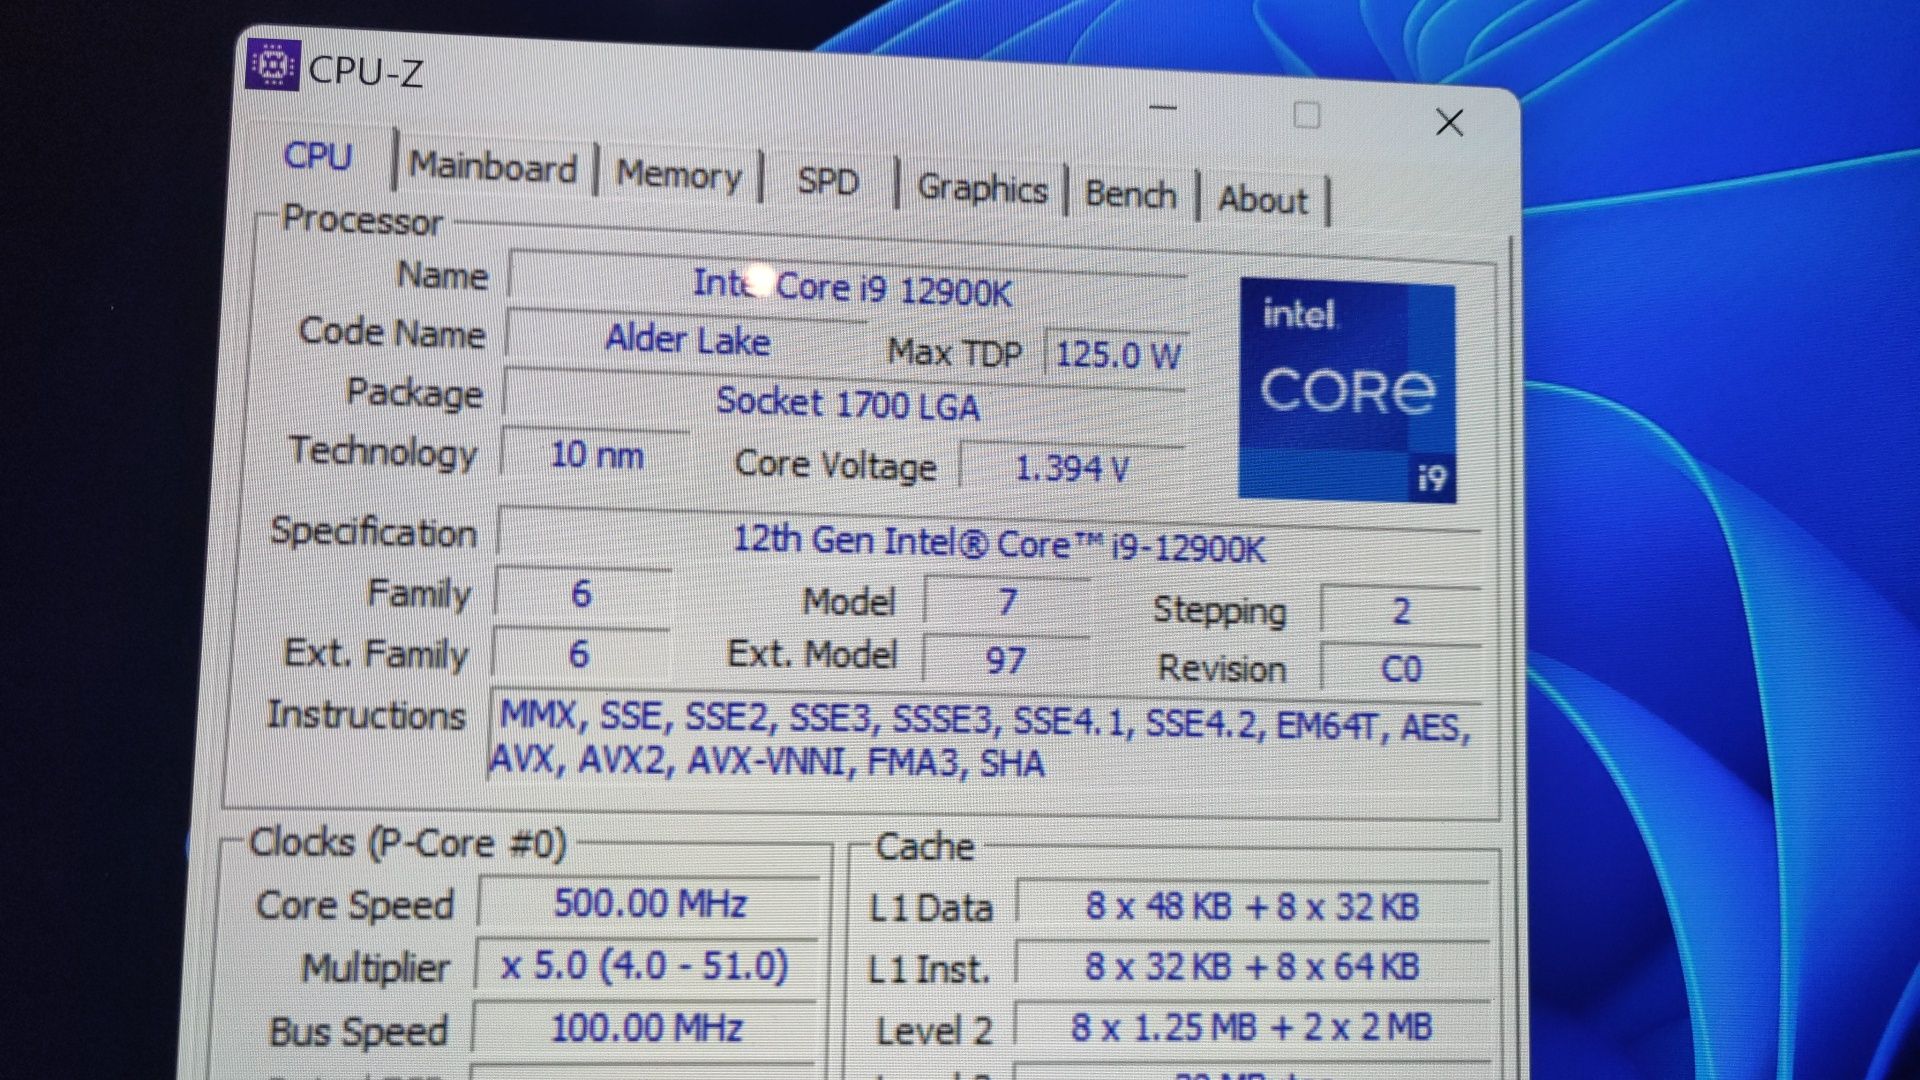
Task: Click the Instructions list starting with MMX
Action: pos(985,742)
